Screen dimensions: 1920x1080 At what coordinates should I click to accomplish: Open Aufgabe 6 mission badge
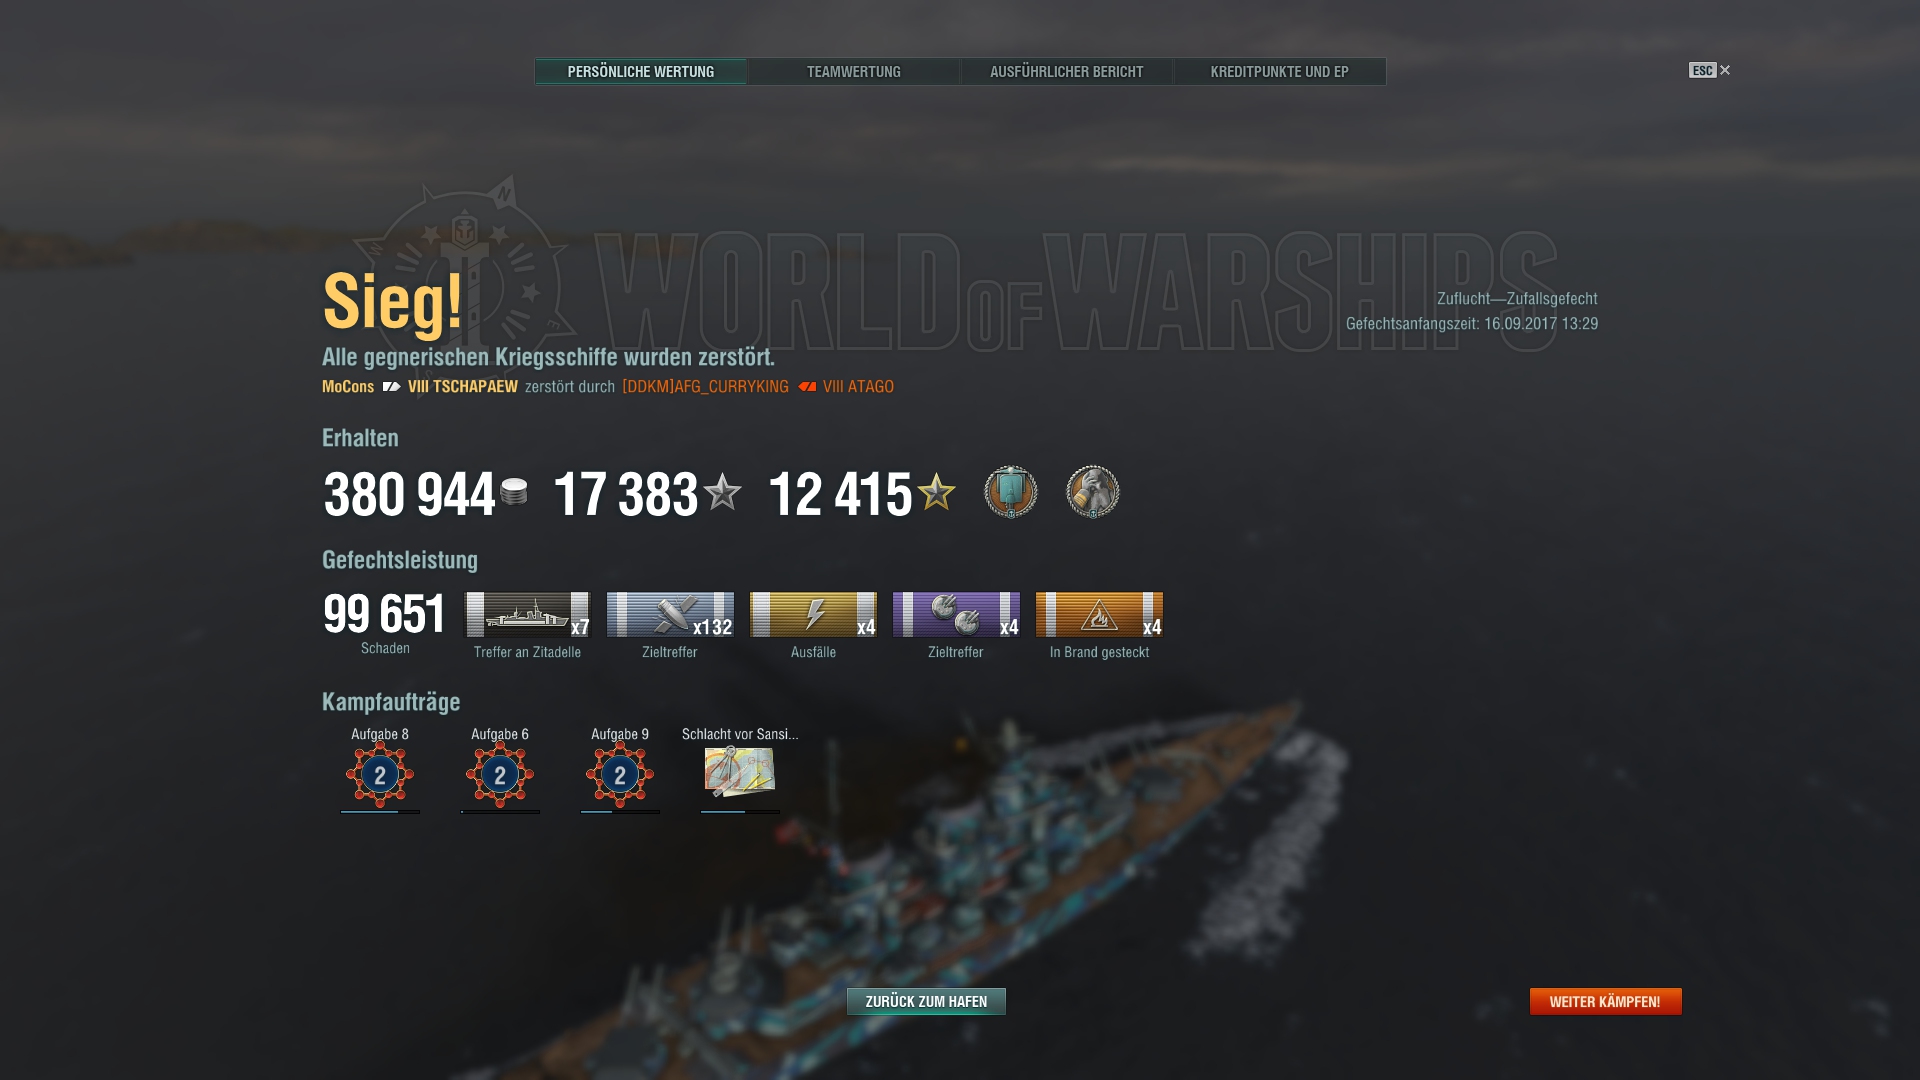click(x=500, y=774)
